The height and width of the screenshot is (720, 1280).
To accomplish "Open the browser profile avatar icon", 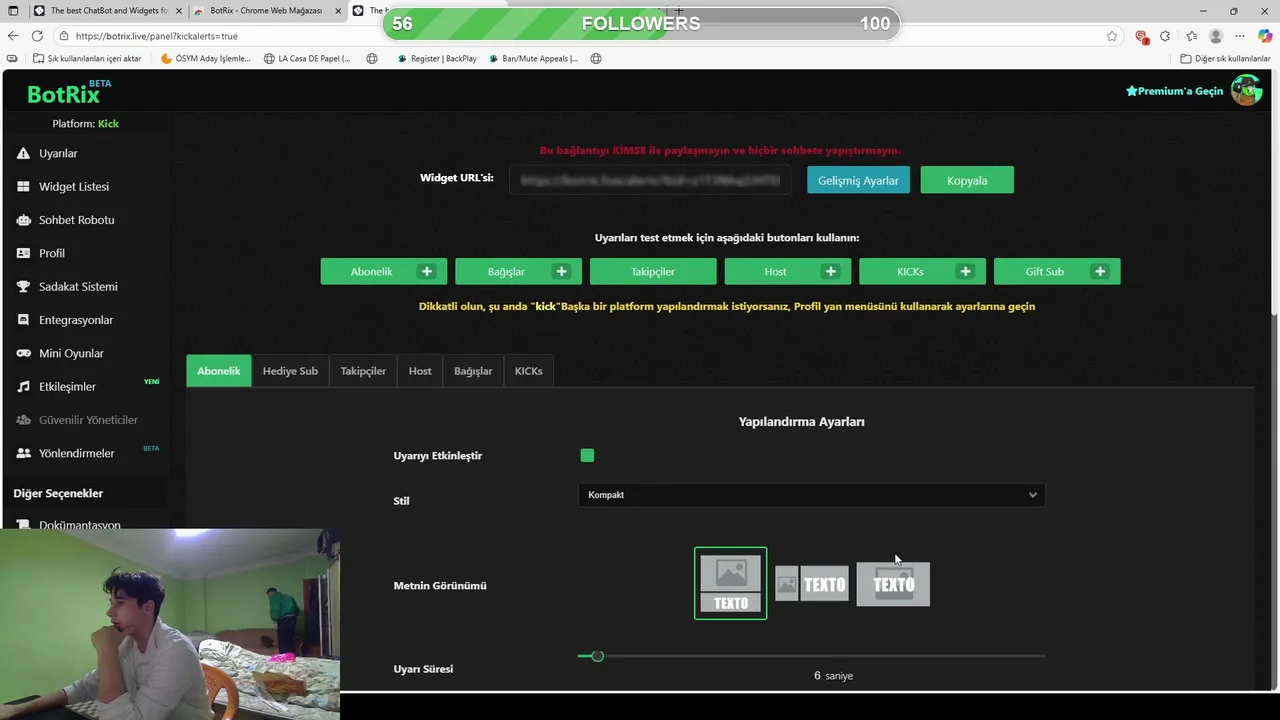I will coord(1216,36).
